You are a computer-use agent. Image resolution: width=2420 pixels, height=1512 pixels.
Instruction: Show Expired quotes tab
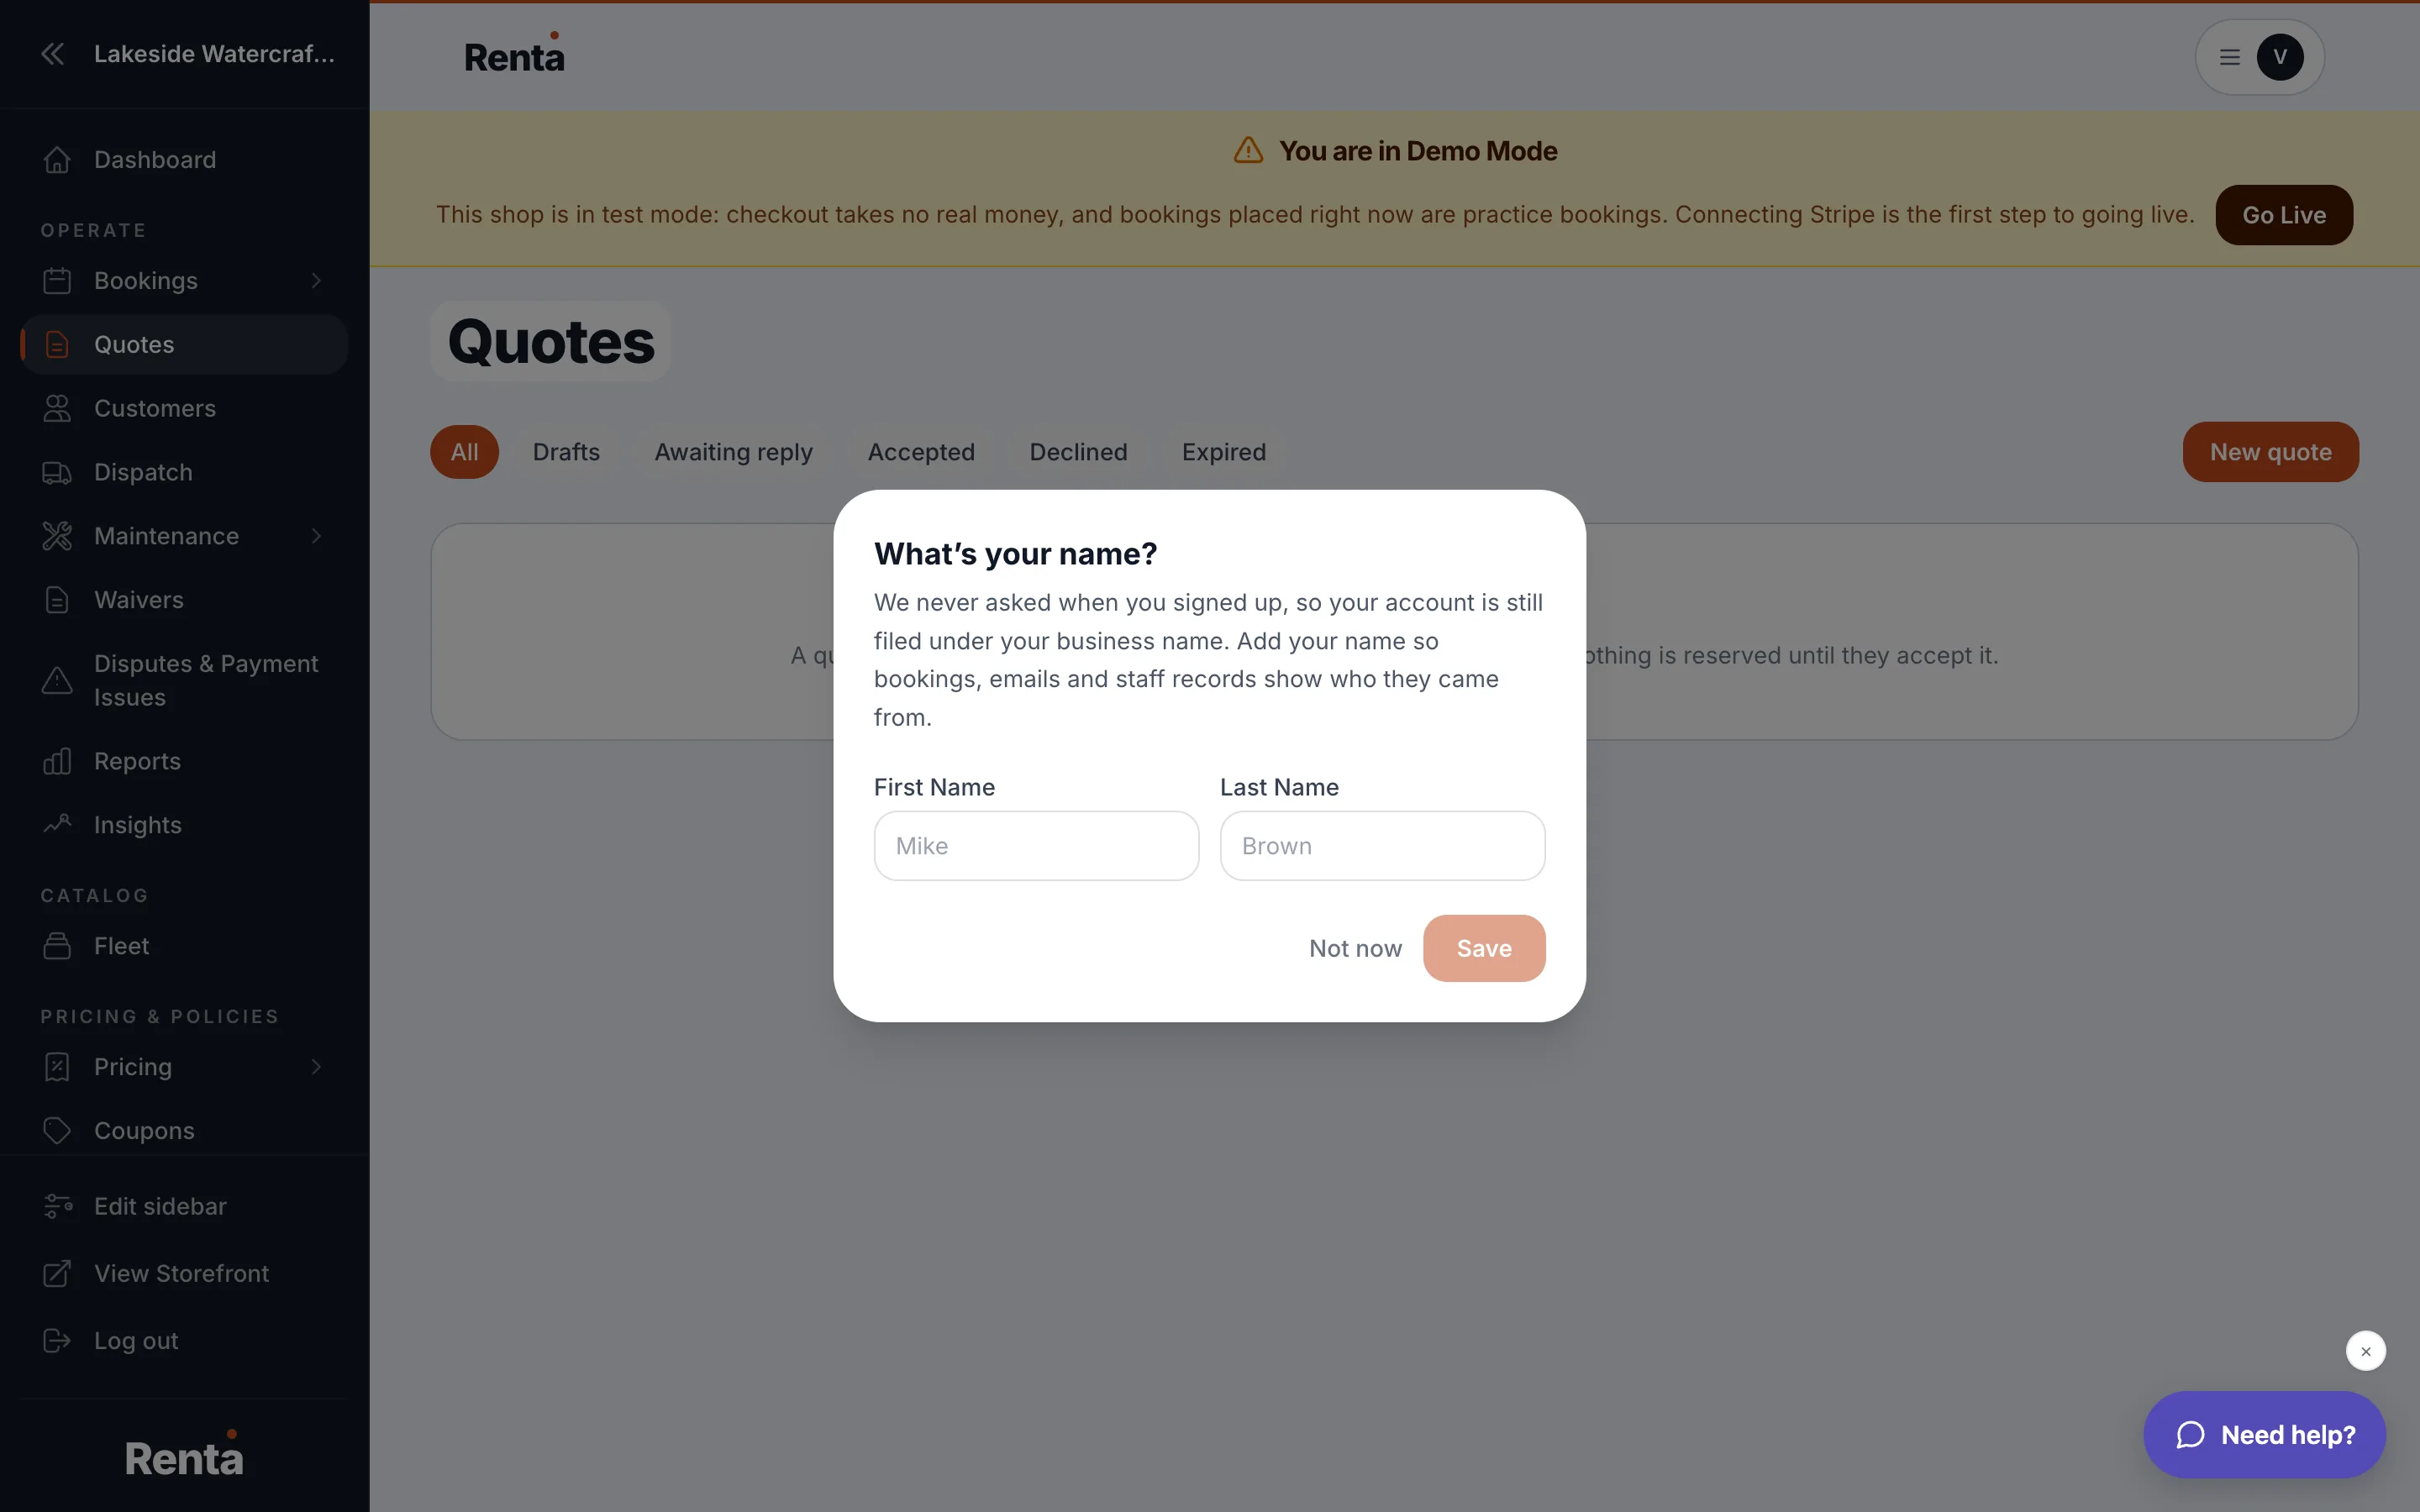[x=1224, y=452]
